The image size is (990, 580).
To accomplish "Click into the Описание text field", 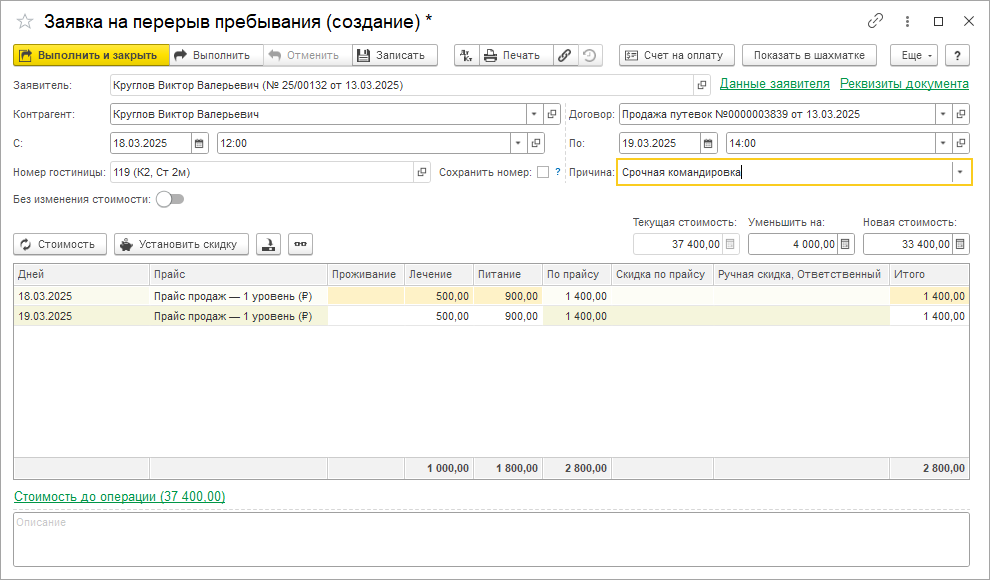I will [490, 540].
